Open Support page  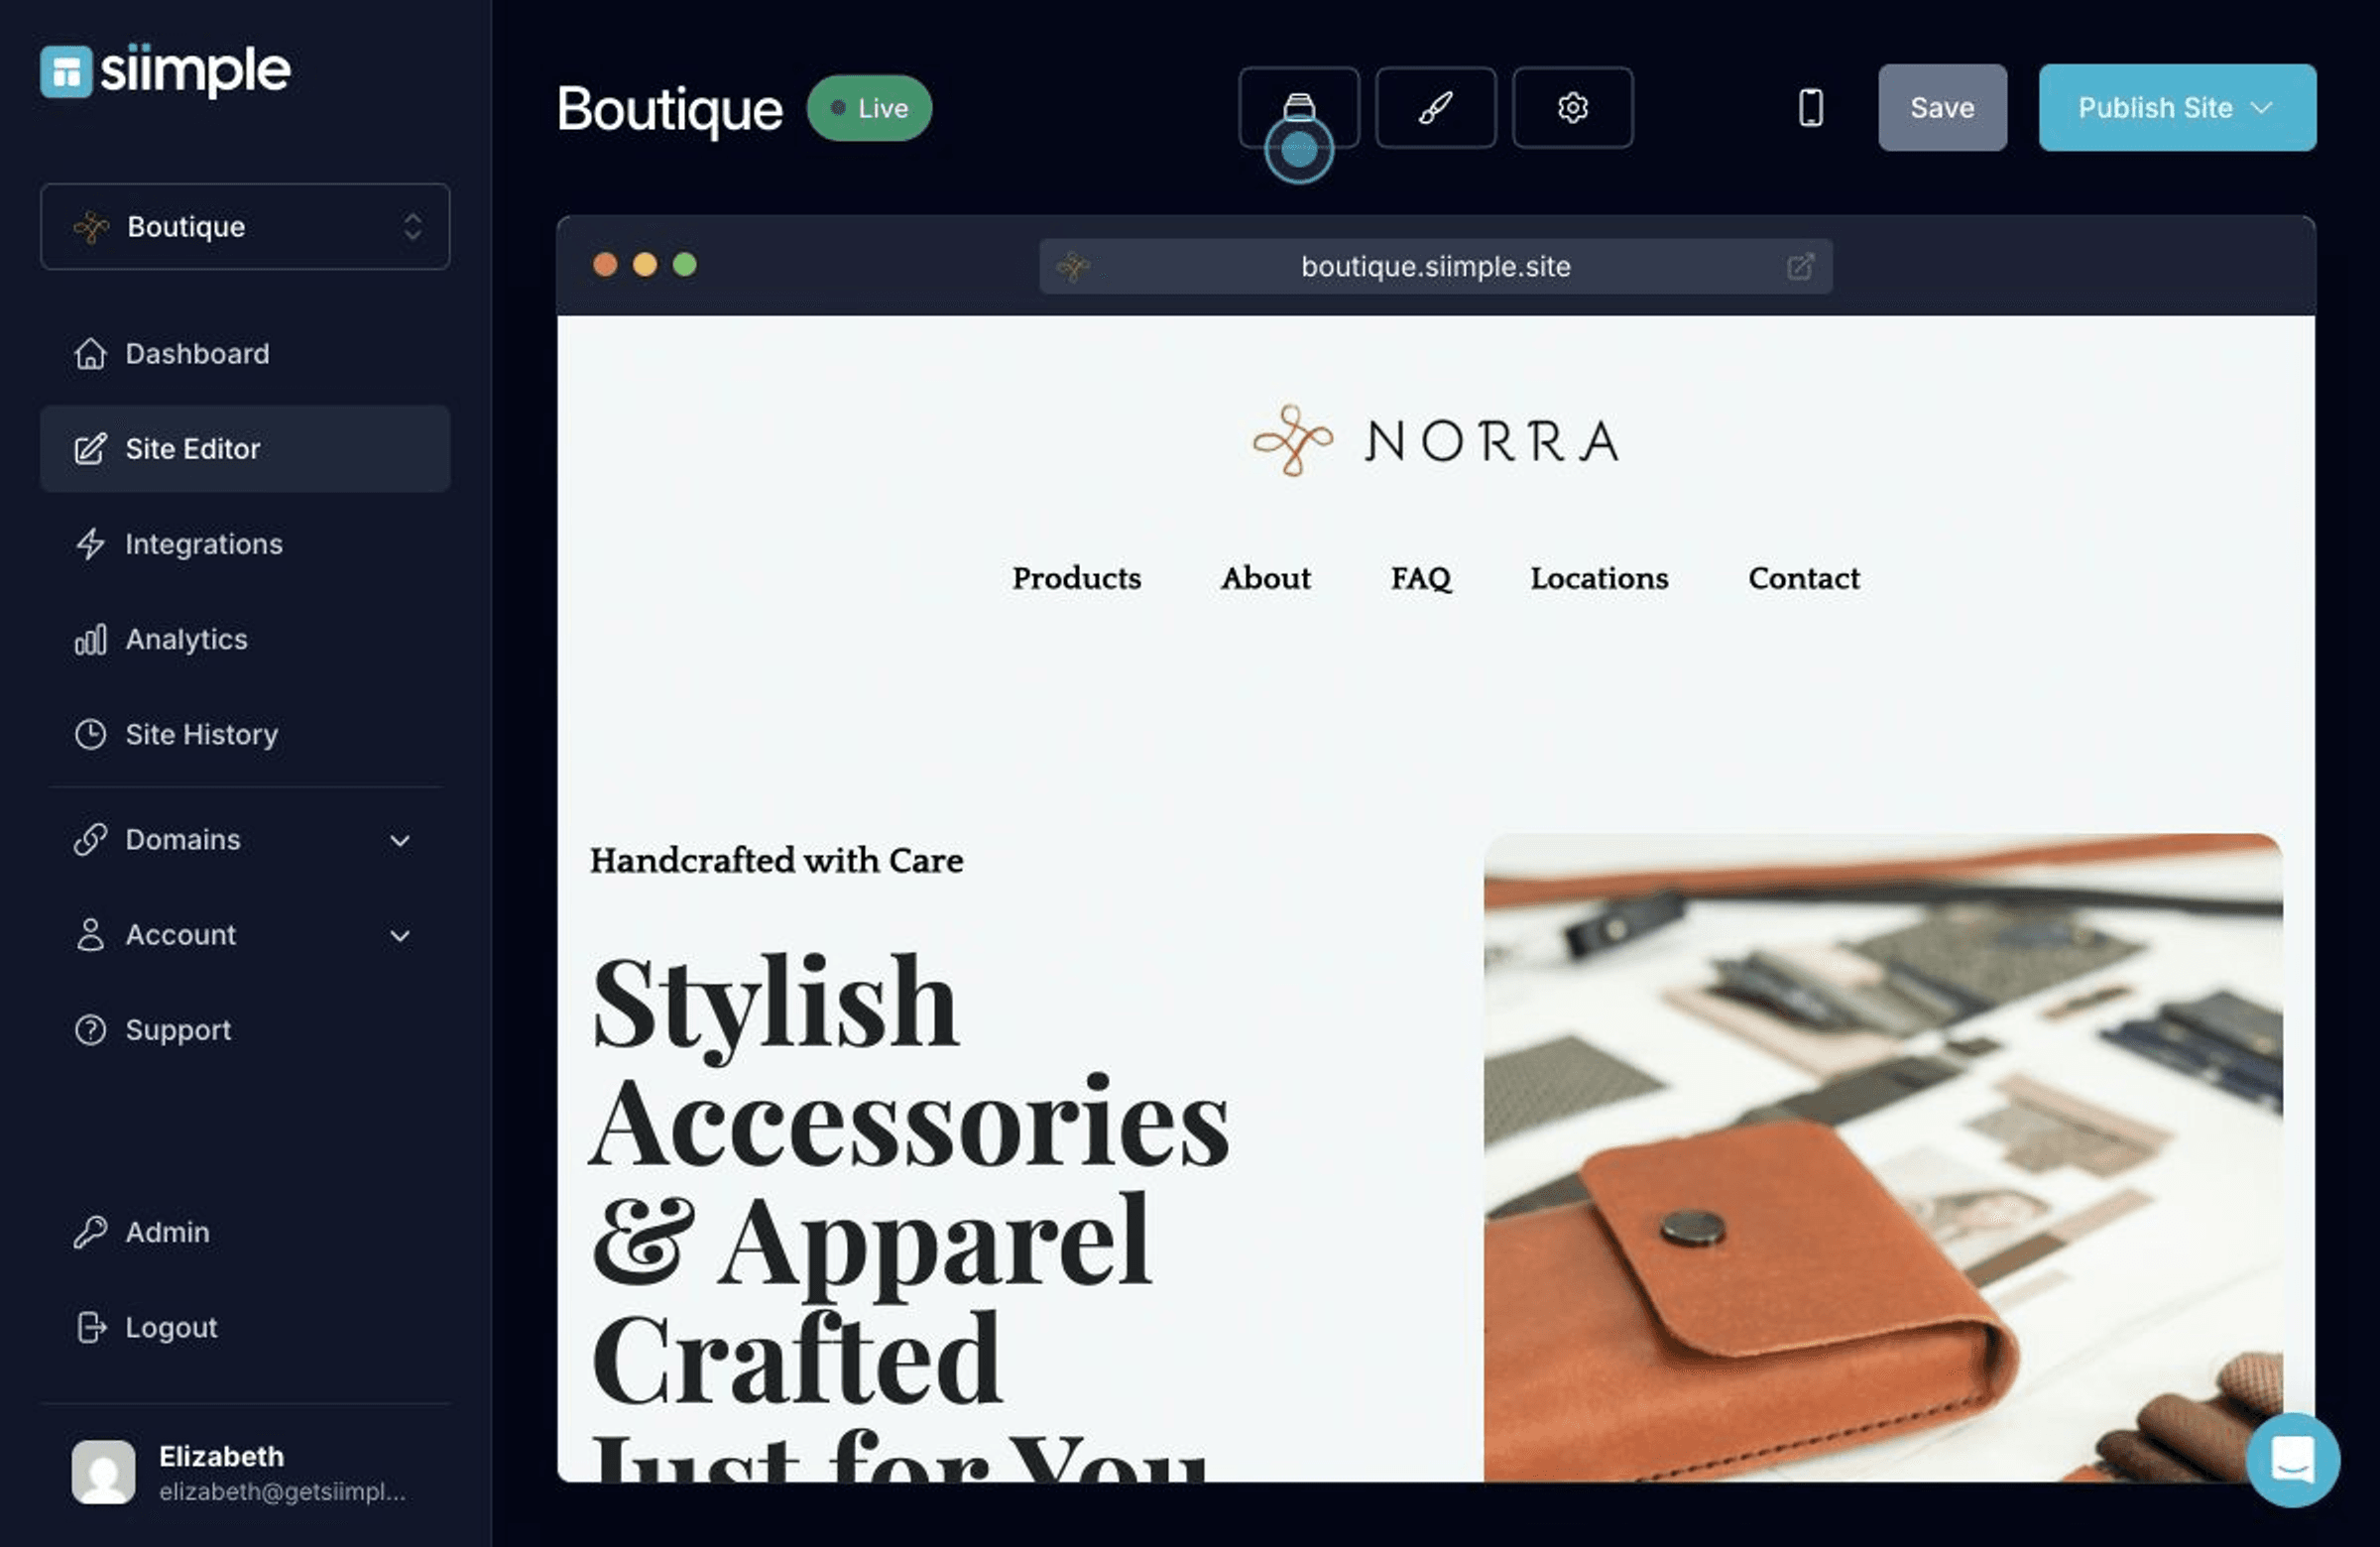pos(245,1029)
